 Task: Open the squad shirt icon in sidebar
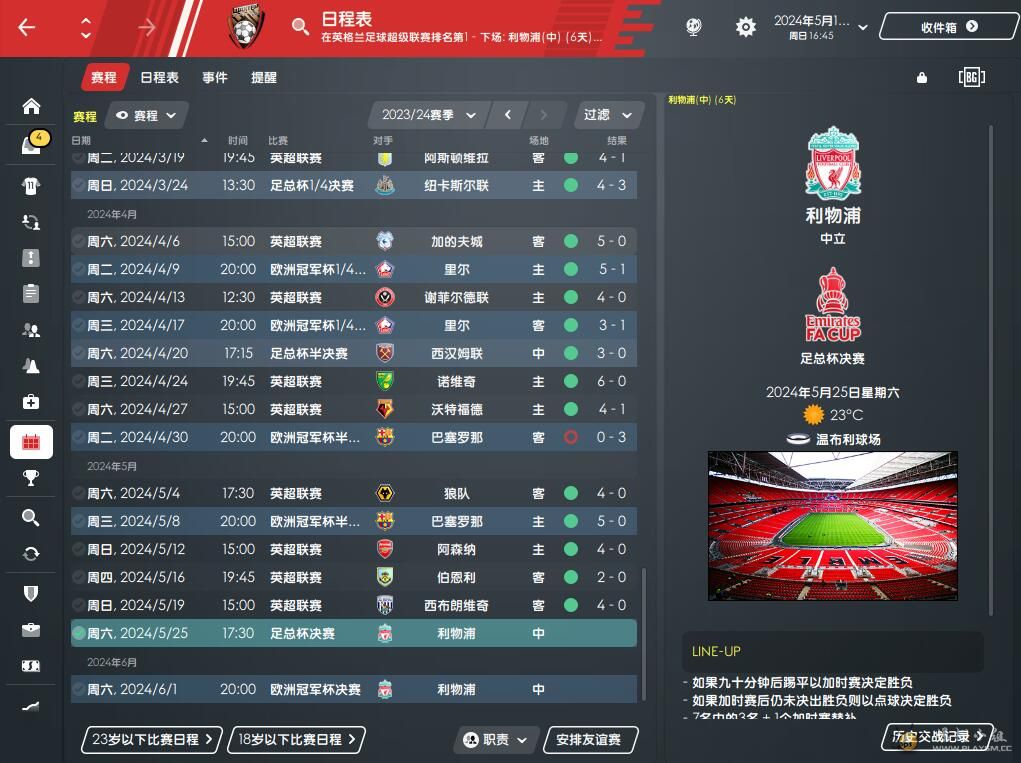click(x=31, y=186)
